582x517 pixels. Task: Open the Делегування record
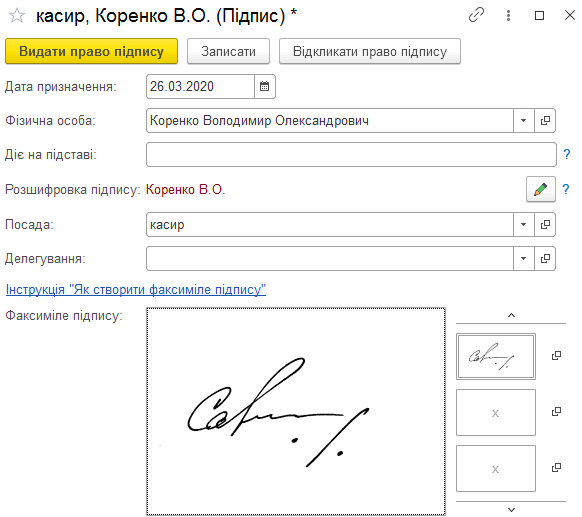pos(545,258)
